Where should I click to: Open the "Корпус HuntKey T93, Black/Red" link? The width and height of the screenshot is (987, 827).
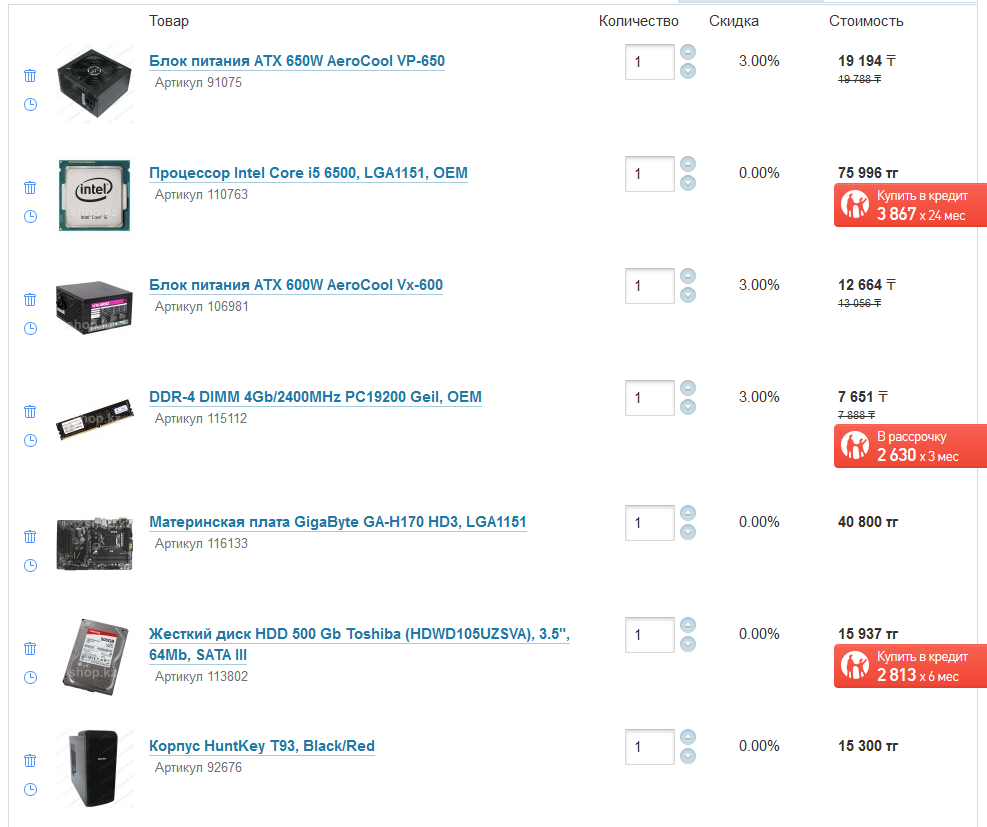(262, 746)
